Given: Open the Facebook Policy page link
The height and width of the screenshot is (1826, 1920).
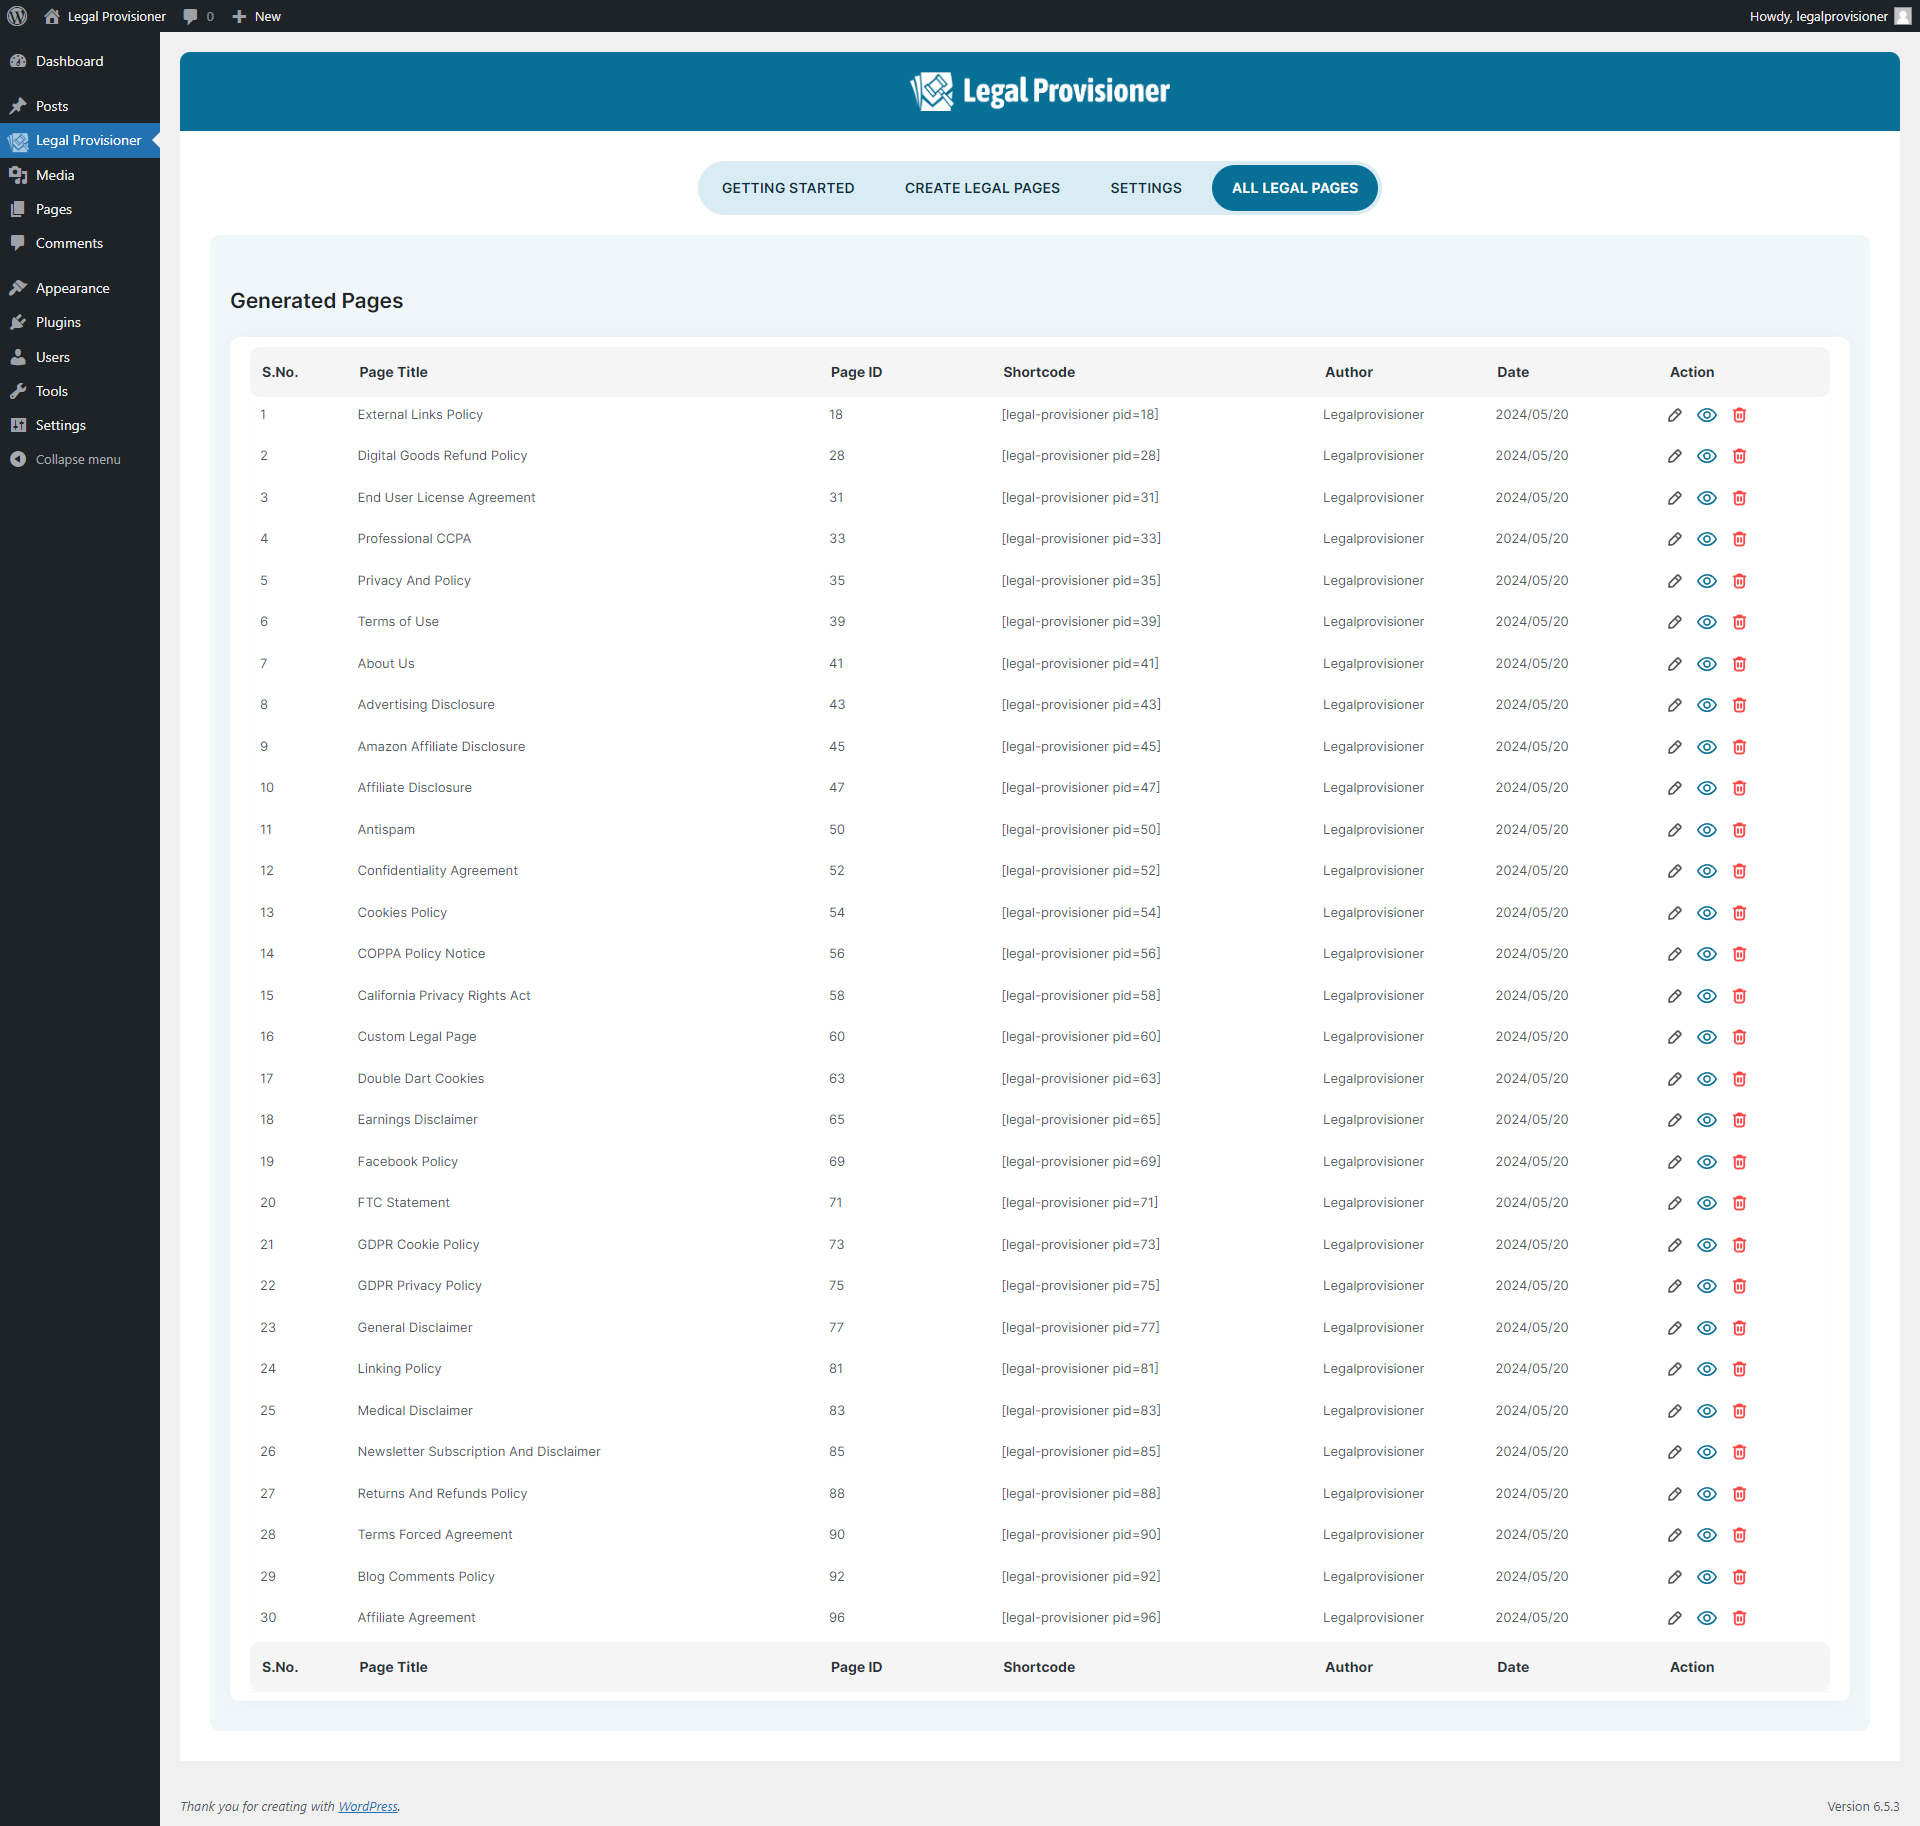Looking at the screenshot, I should (x=407, y=1161).
